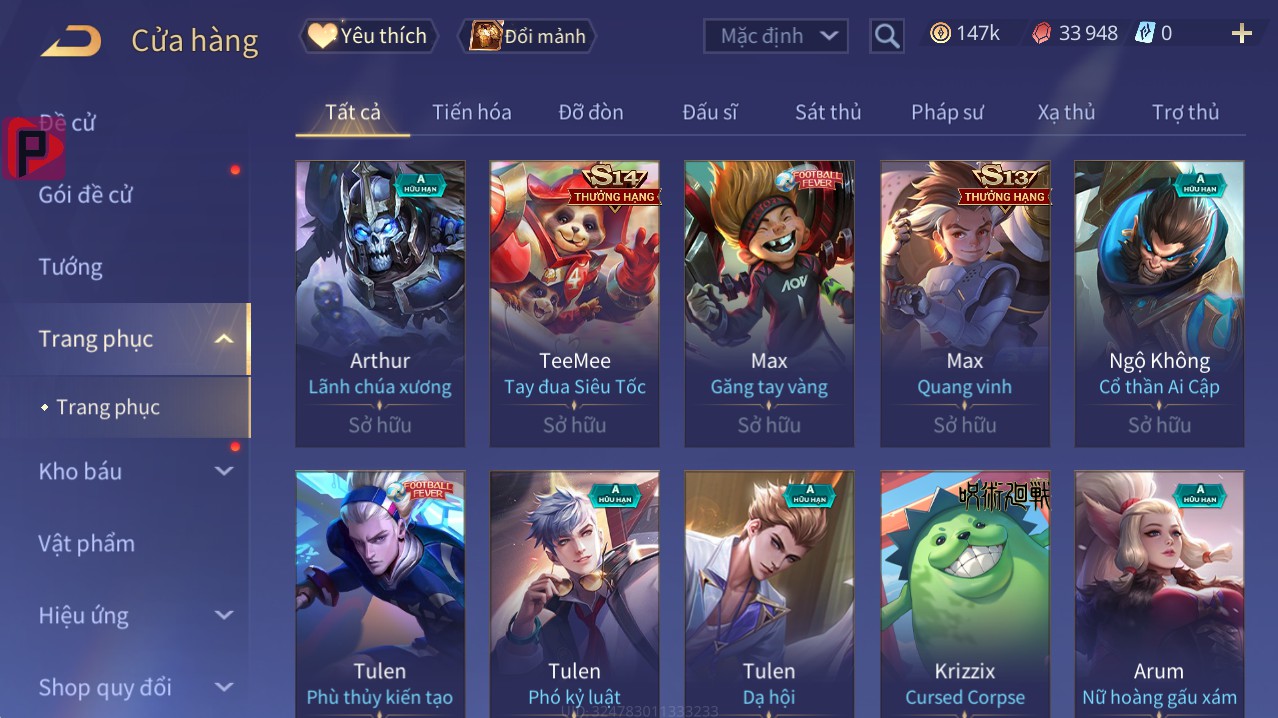
Task: Open Tướng in the sidebar
Action: (x=71, y=267)
